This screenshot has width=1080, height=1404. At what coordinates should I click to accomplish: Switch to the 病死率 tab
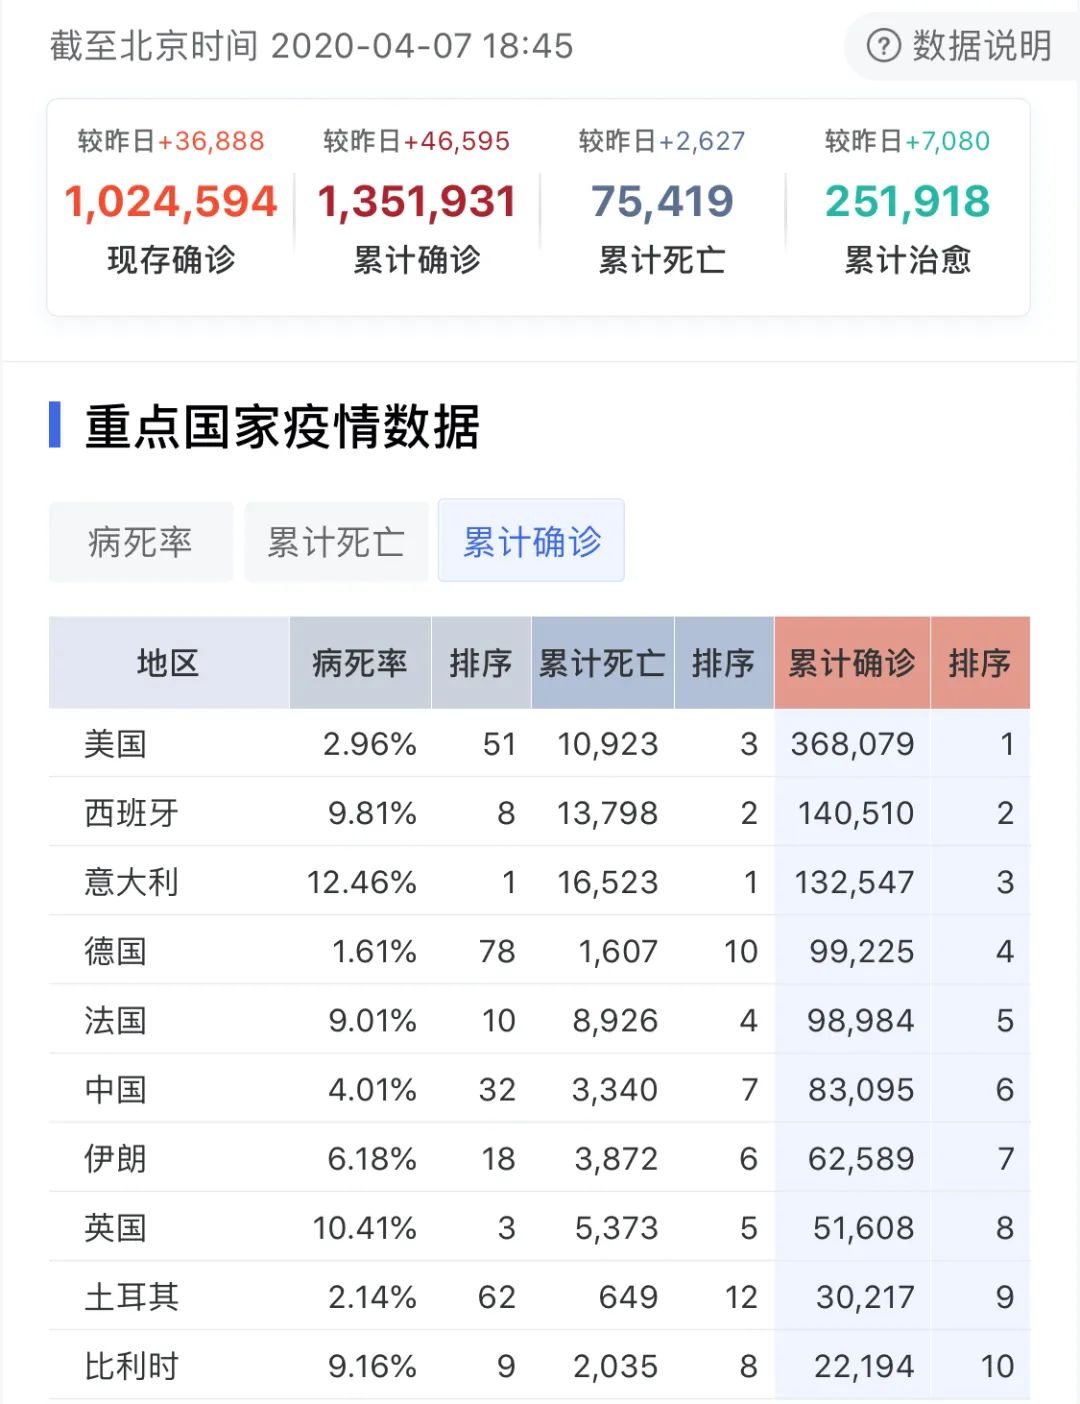pos(140,542)
